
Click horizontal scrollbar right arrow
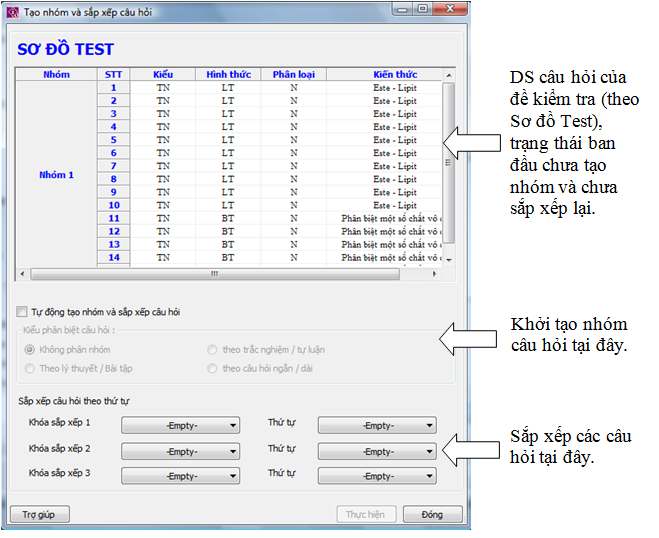pos(434,273)
